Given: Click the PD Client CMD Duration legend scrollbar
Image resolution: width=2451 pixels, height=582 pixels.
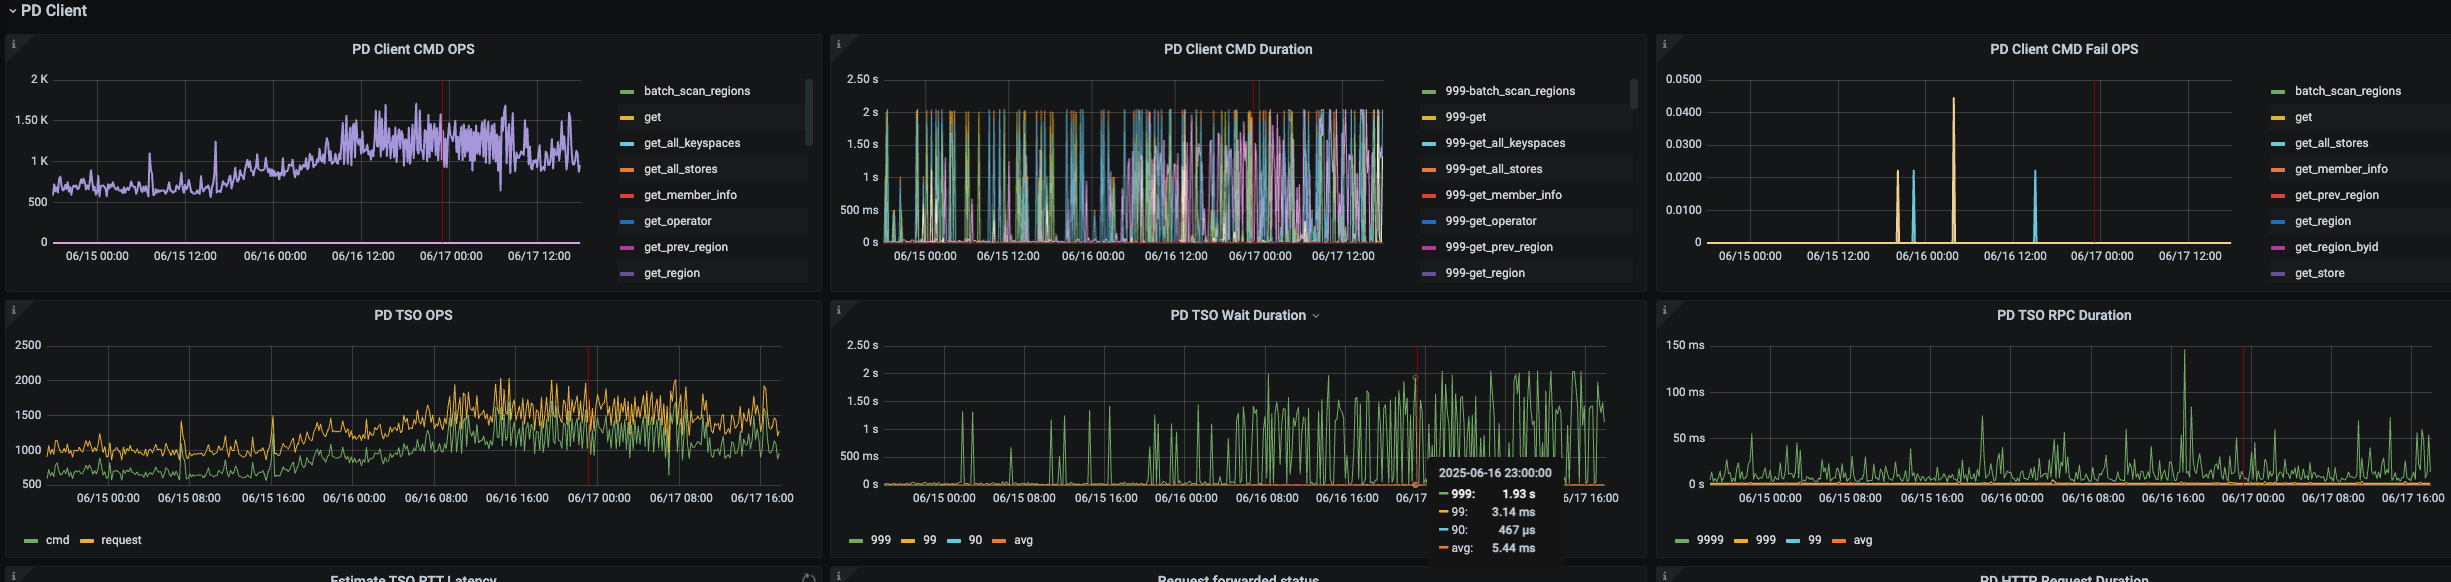Looking at the screenshot, I should coord(1633,94).
